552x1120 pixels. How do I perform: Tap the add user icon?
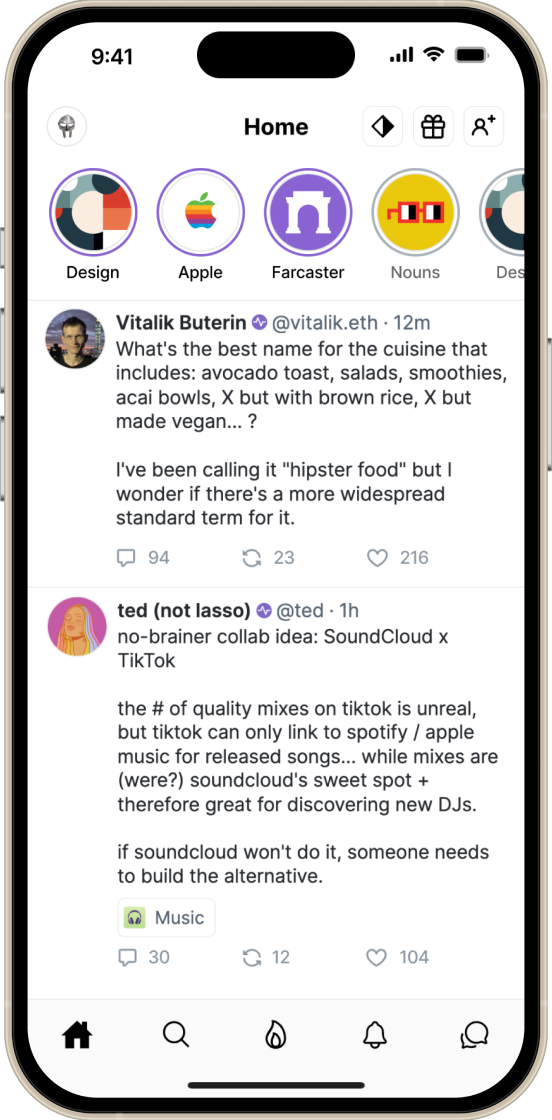tap(484, 127)
